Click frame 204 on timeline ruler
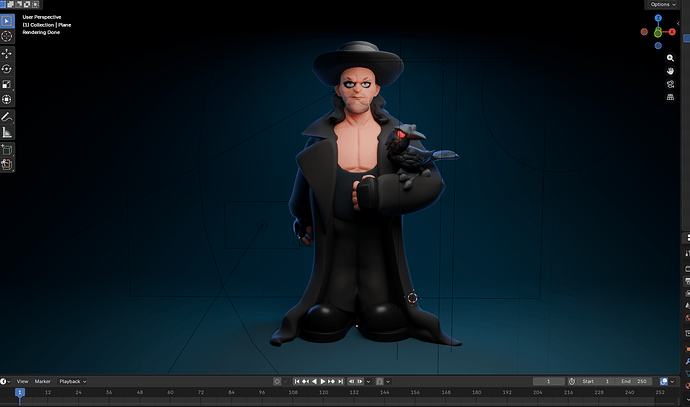 coord(537,392)
